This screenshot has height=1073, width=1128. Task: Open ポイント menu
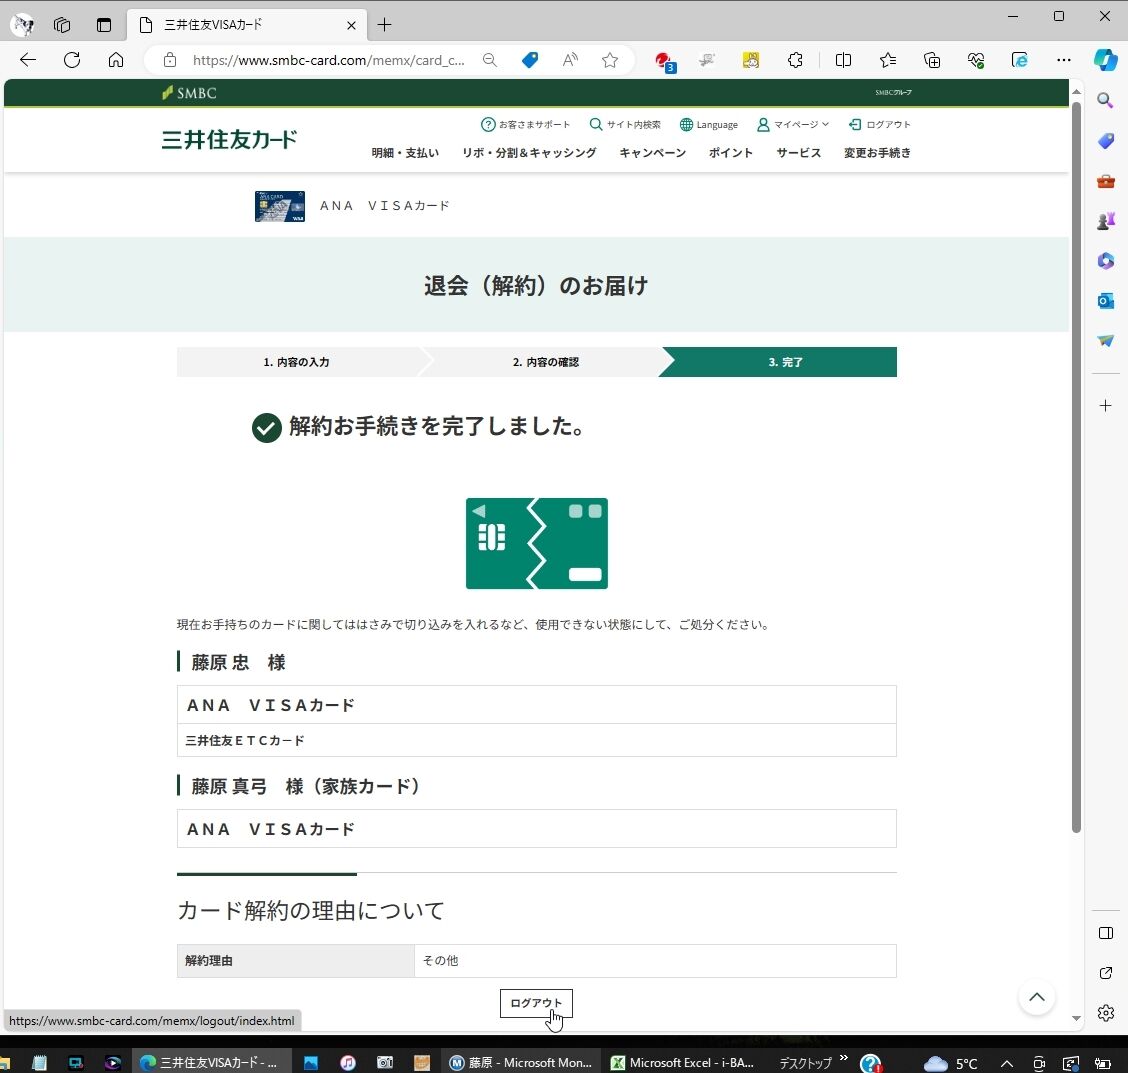point(731,152)
